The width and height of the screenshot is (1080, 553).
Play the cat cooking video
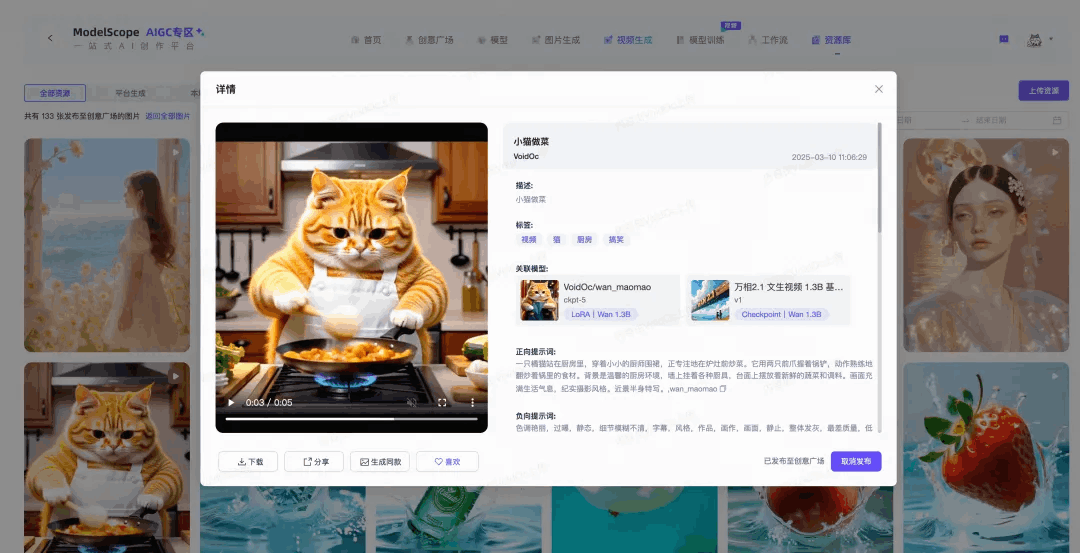coord(232,402)
